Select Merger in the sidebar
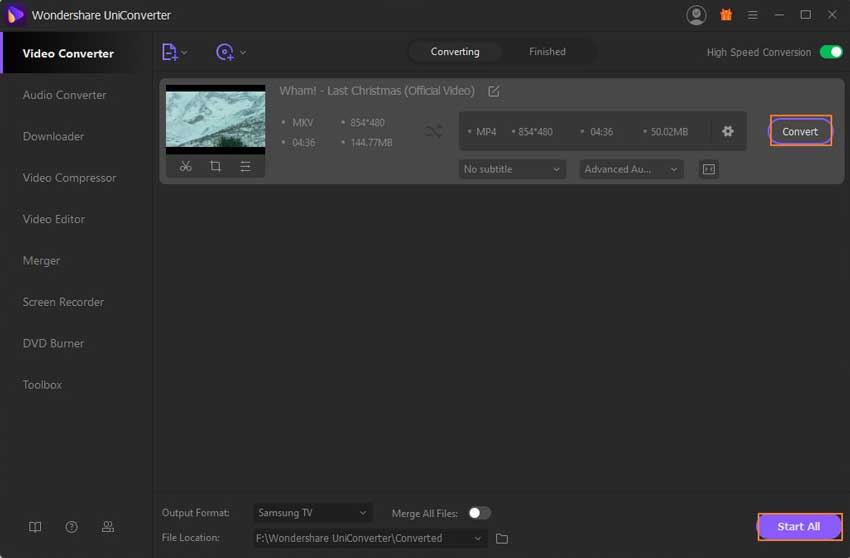Viewport: 850px width, 558px height. (41, 261)
